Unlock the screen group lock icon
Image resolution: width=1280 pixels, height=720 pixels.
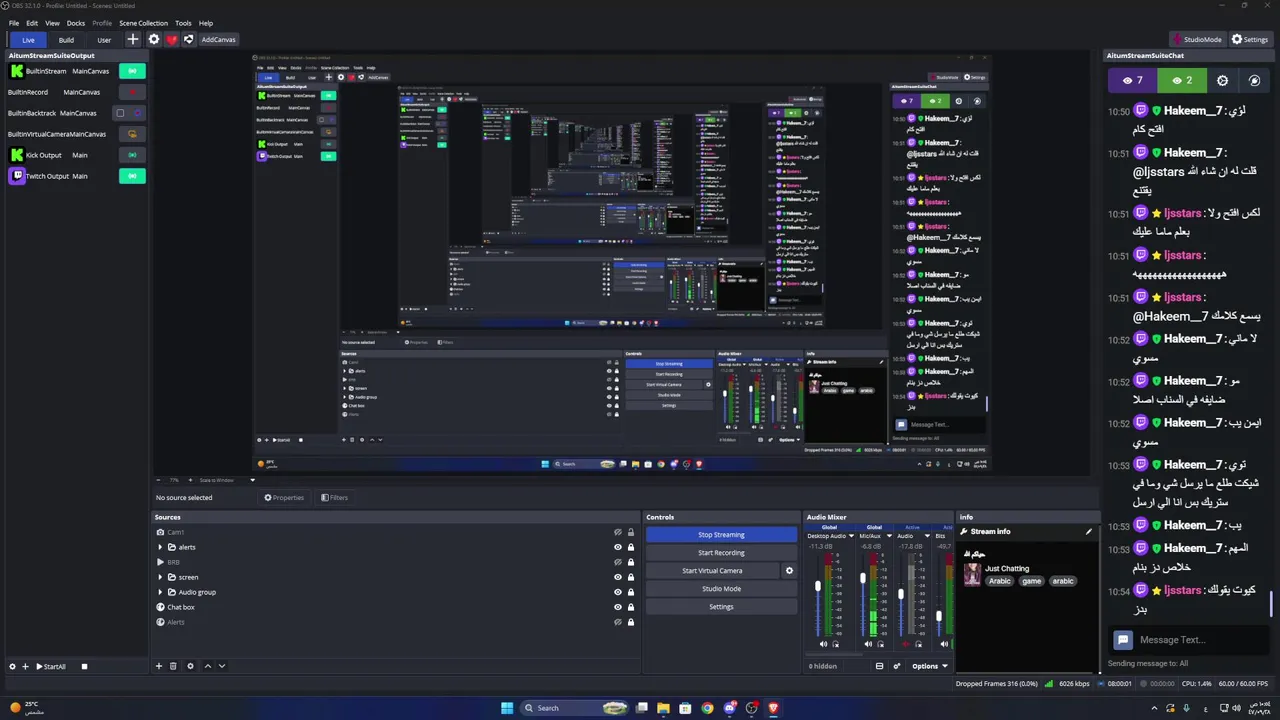631,577
